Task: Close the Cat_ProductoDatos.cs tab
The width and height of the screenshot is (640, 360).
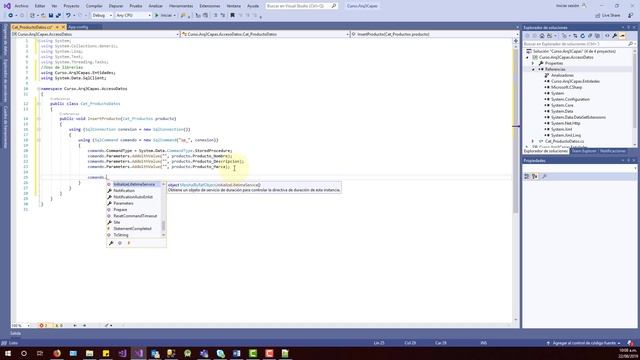Action: (x=63, y=27)
